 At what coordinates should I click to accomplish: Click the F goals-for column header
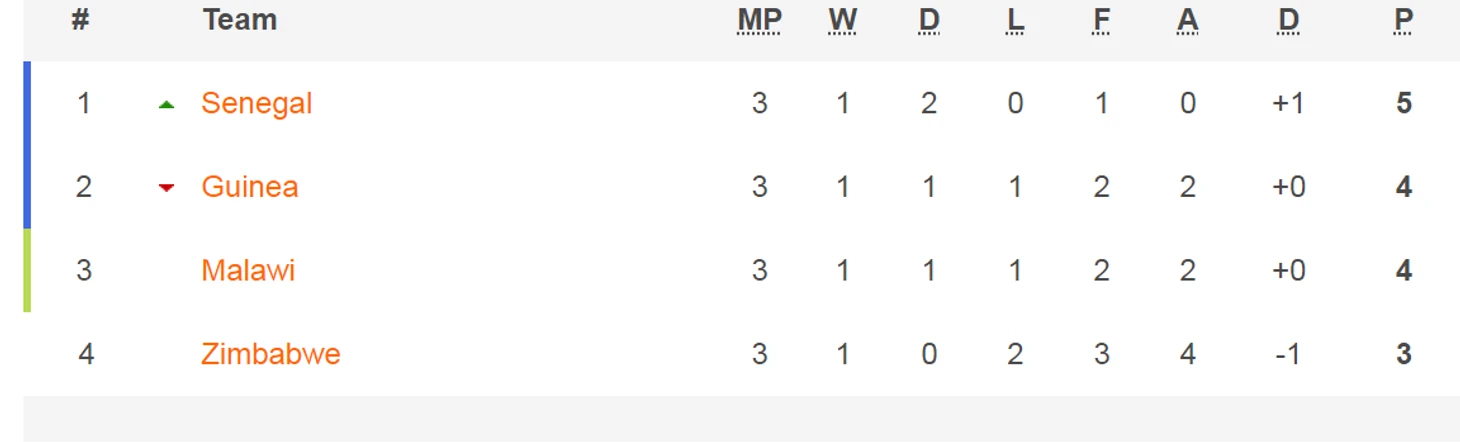coord(1101,20)
